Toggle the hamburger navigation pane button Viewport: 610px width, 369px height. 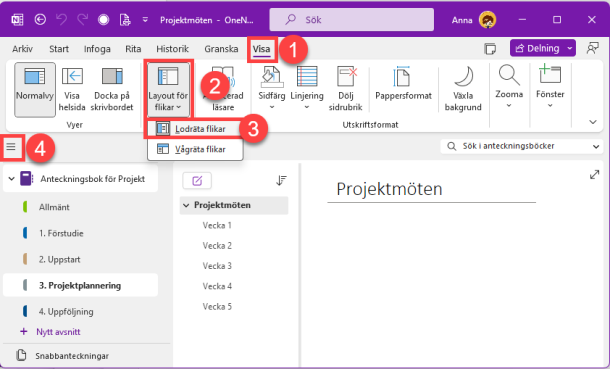pos(11,147)
